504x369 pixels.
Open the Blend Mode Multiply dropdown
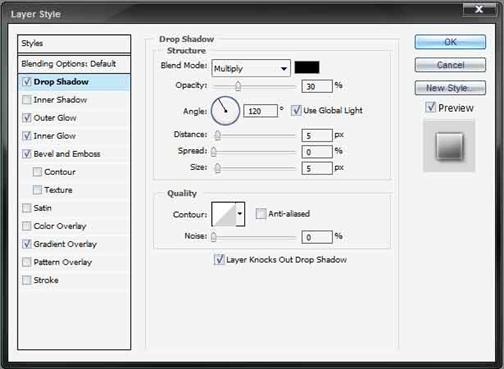click(251, 68)
